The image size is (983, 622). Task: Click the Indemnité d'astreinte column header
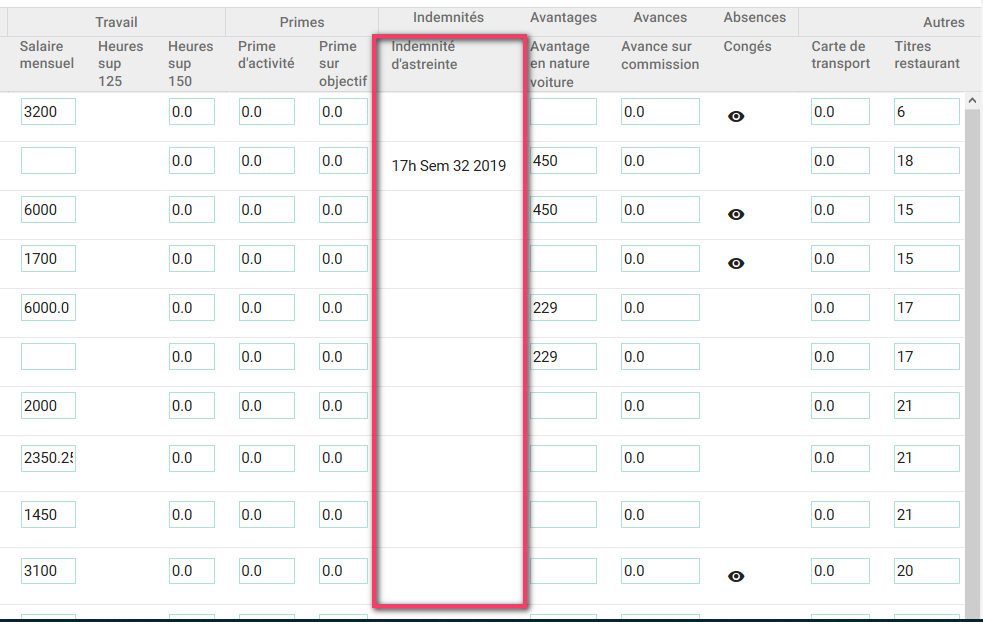pyautogui.click(x=426, y=55)
